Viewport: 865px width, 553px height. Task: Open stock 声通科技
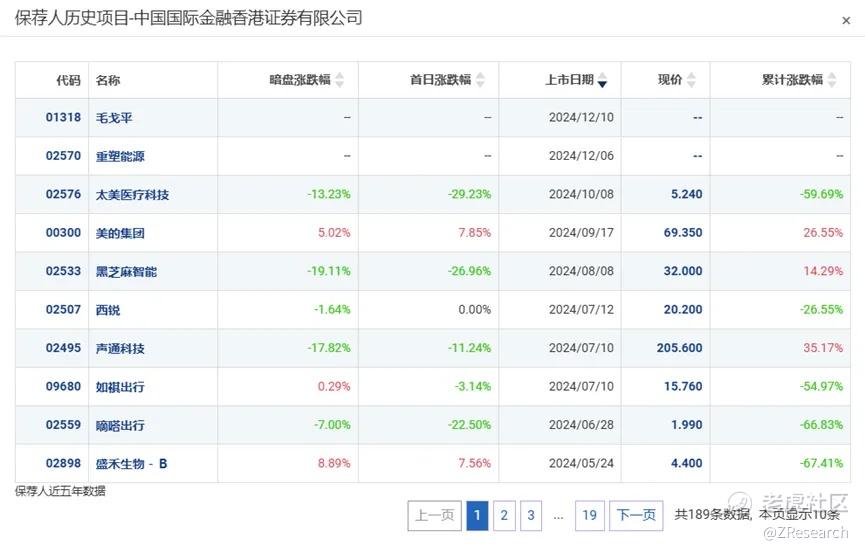120,348
